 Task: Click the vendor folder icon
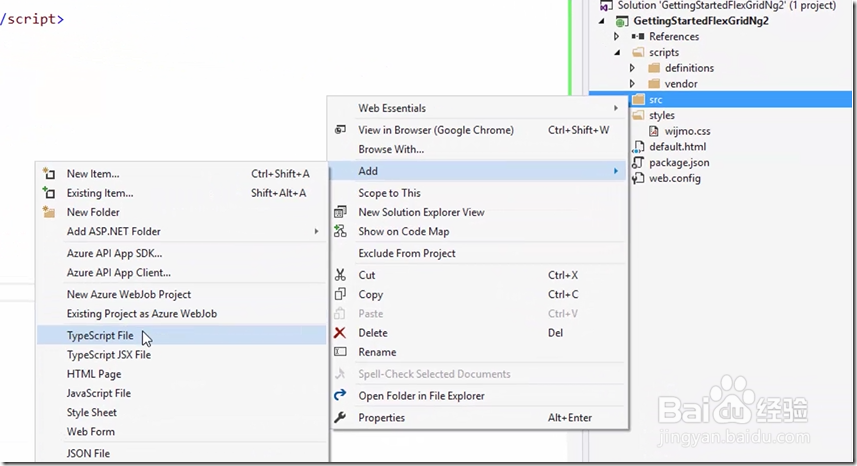click(654, 84)
